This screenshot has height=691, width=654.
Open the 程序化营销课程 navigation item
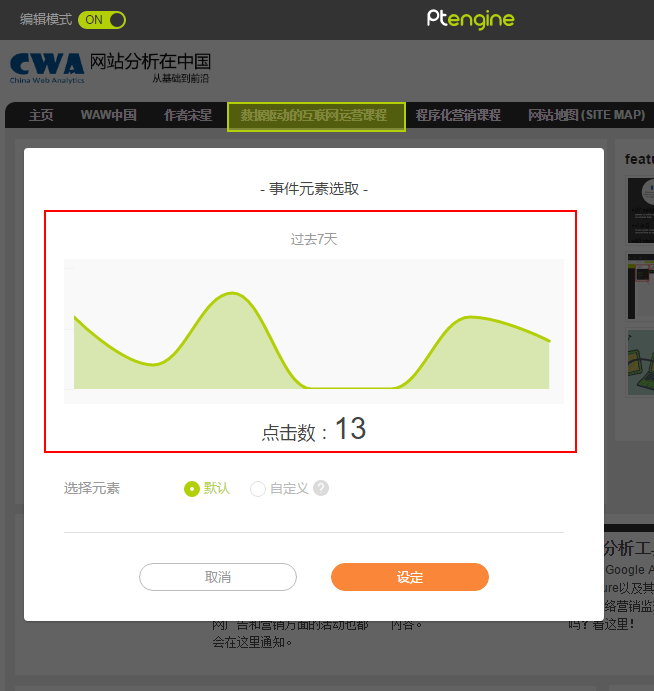458,115
